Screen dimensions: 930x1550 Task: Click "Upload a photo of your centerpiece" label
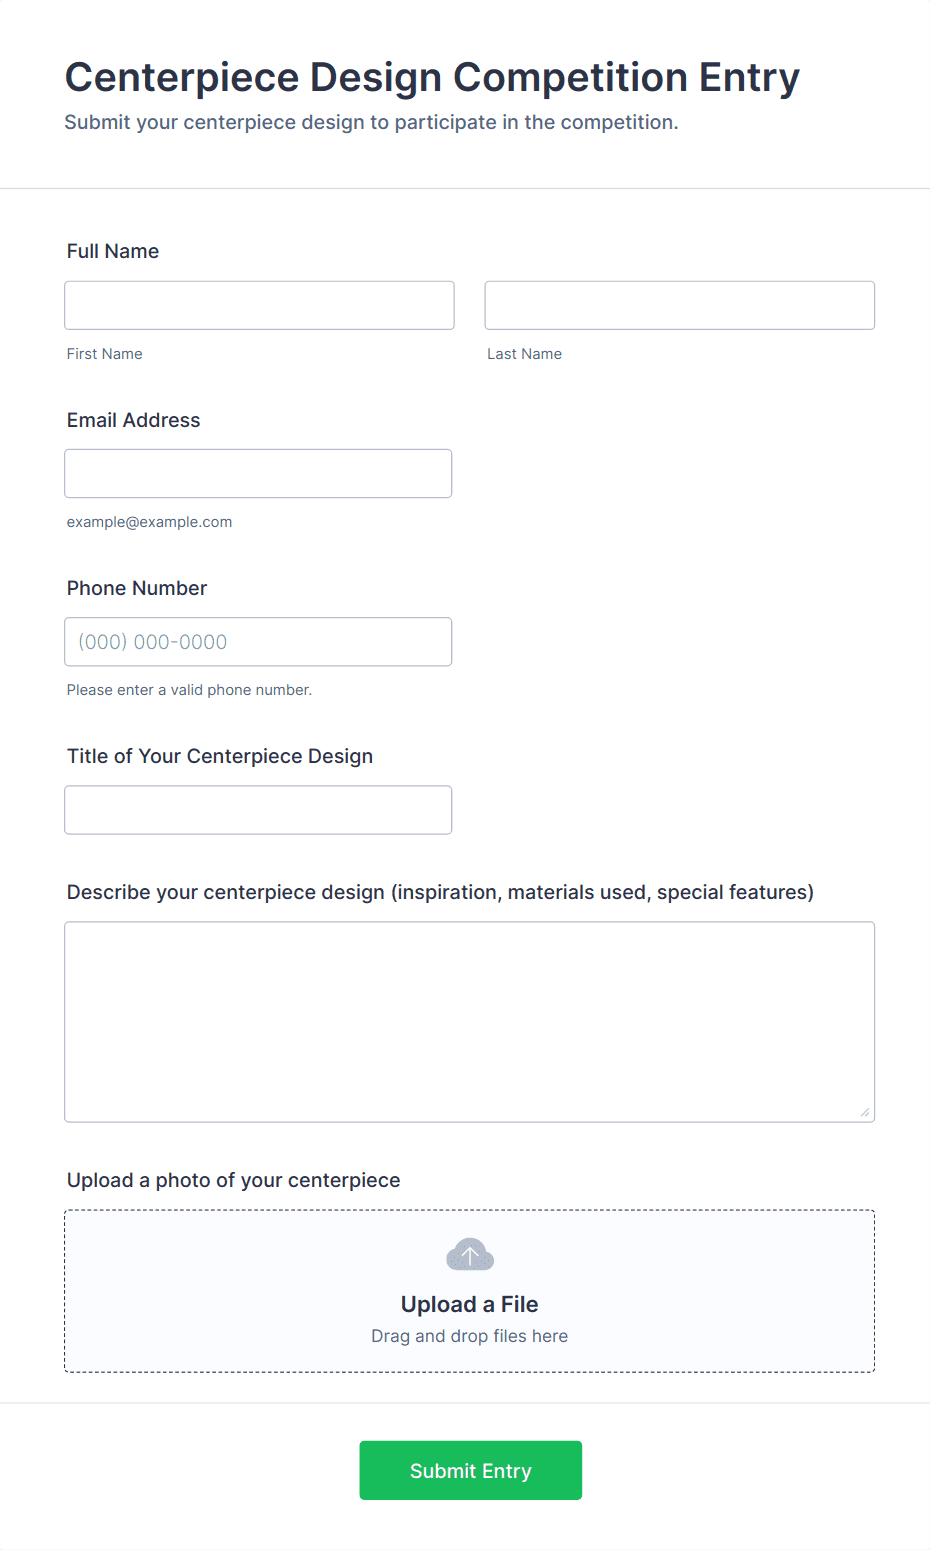(234, 1180)
